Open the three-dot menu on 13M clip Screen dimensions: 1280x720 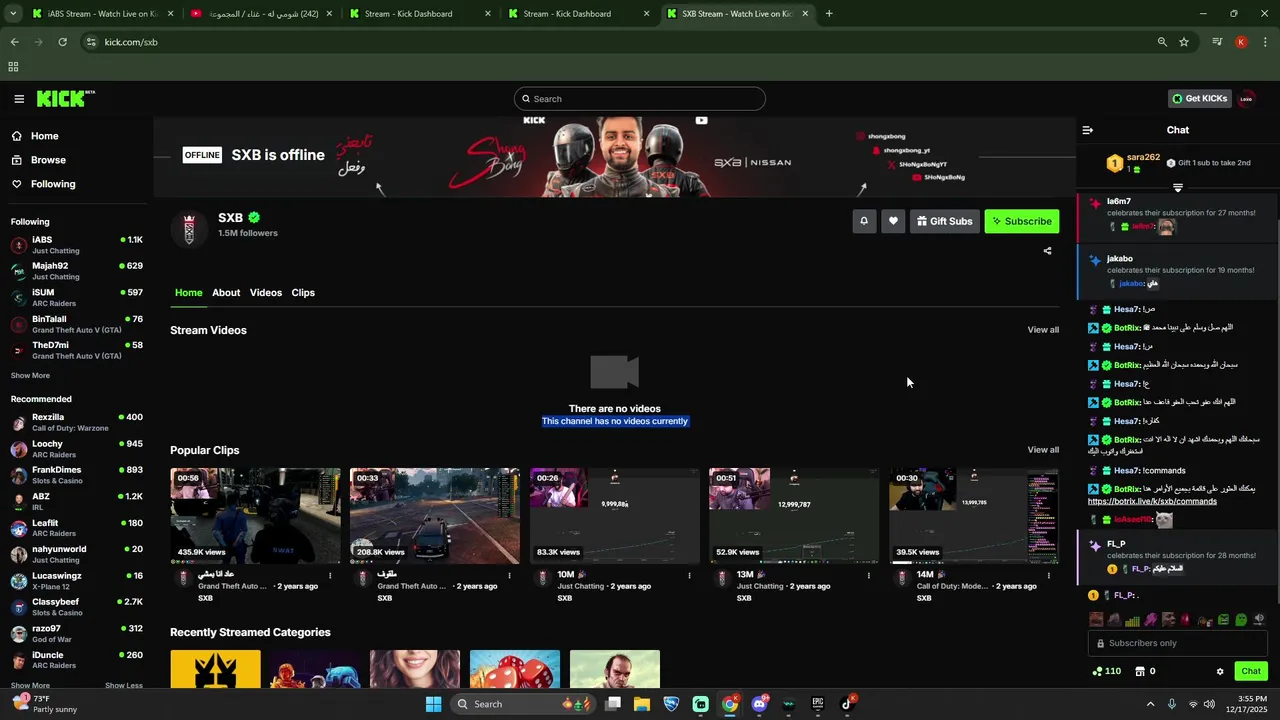pyautogui.click(x=868, y=575)
